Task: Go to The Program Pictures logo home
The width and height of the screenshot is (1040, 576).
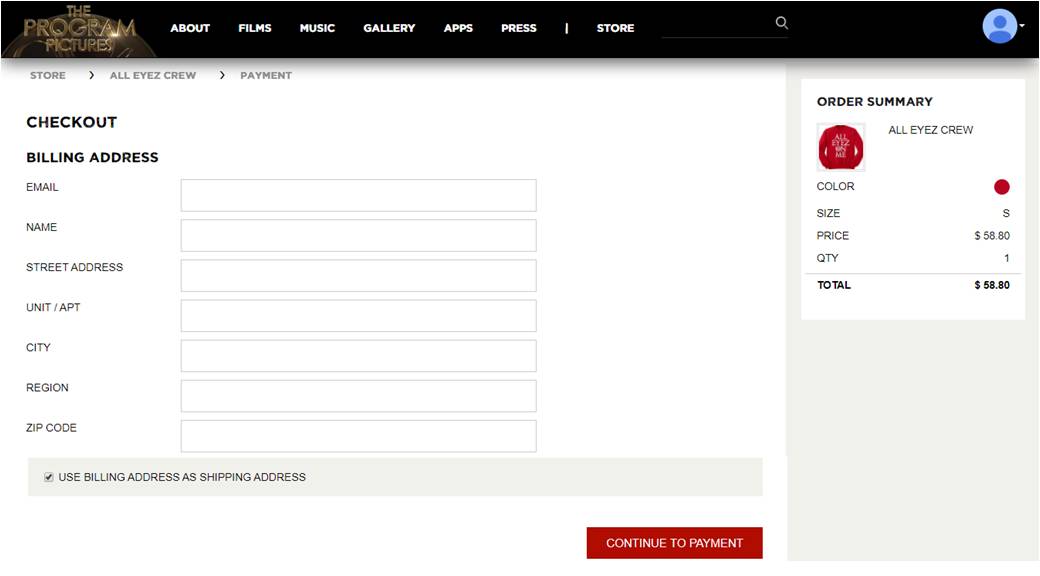Action: pos(80,30)
